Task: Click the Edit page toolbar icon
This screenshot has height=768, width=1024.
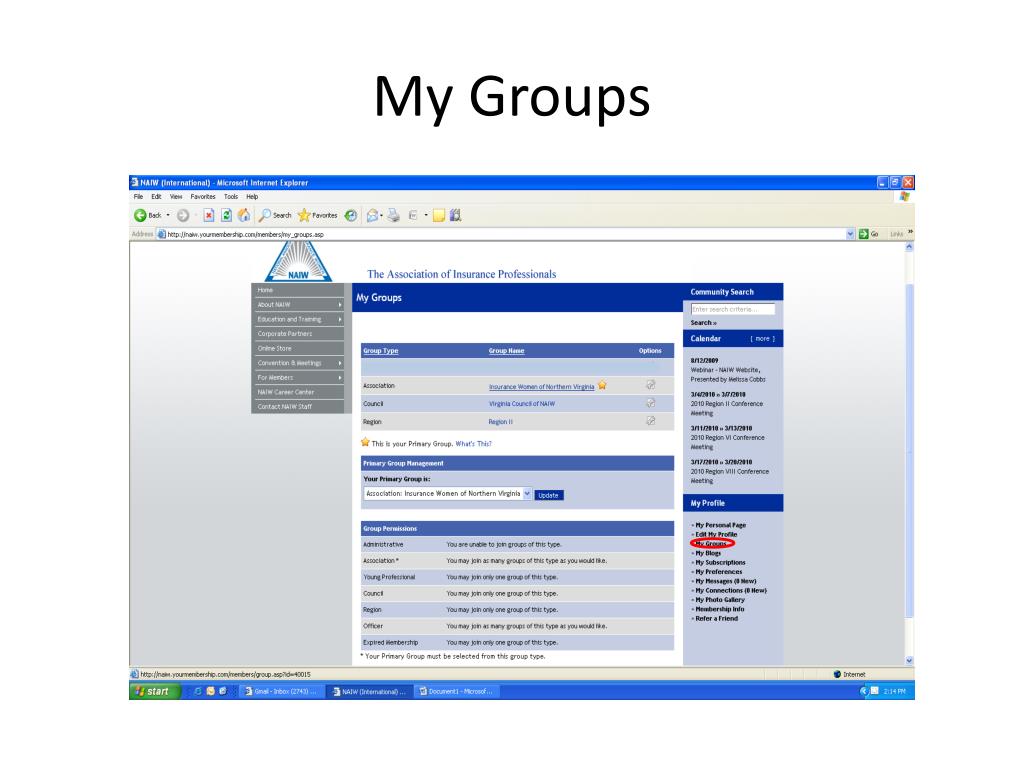Action: pos(413,215)
